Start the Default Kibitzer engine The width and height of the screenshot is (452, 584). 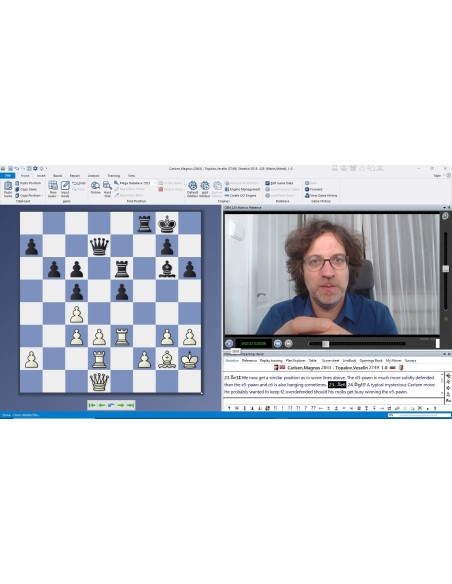pos(192,189)
